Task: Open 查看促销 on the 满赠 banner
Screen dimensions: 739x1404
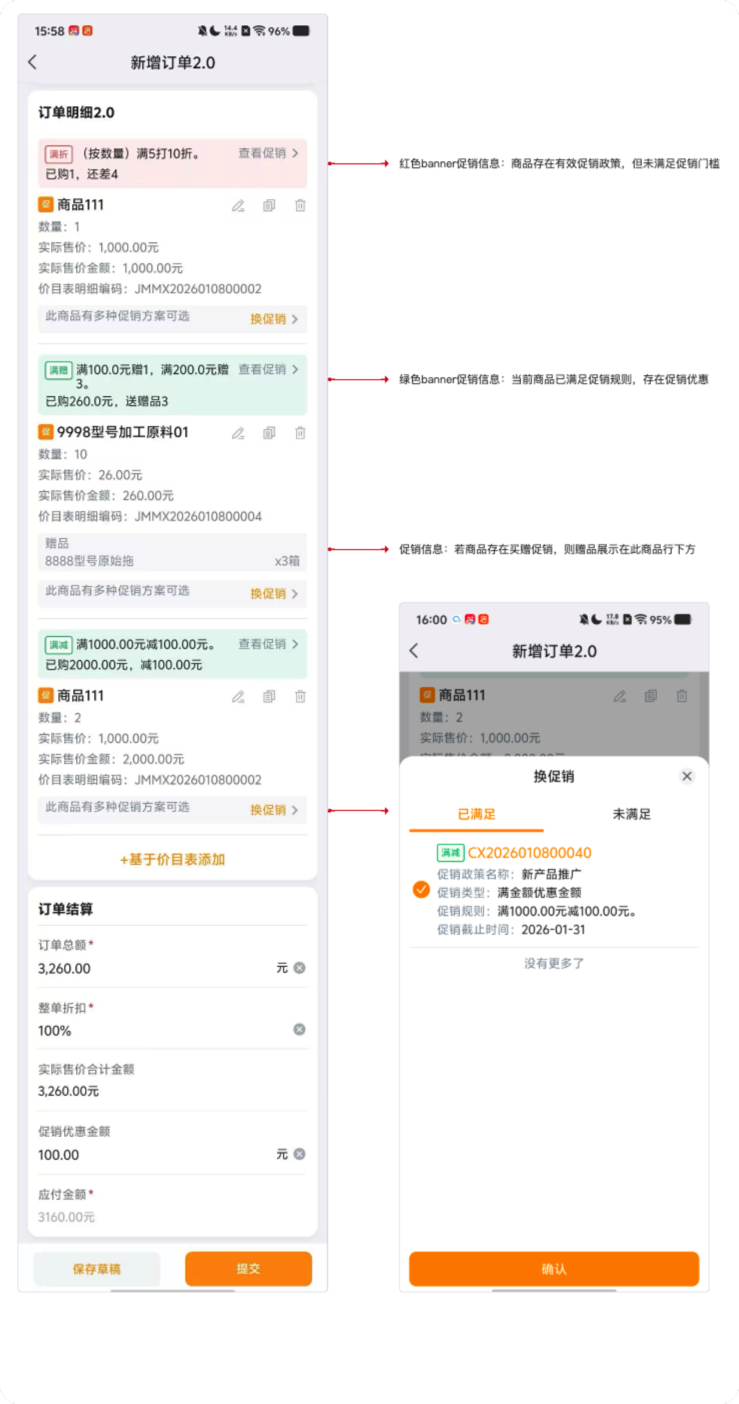Action: [x=268, y=369]
